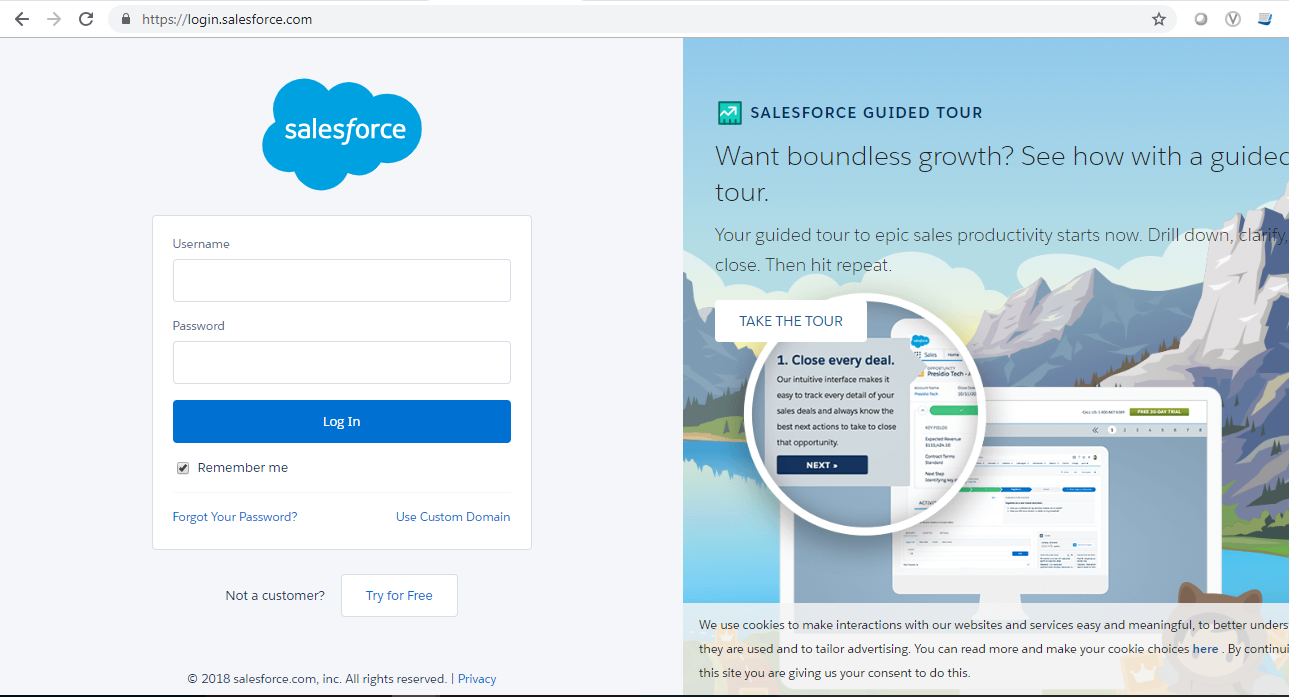Image resolution: width=1289 pixels, height=697 pixels.
Task: Click the '1. Close every deal.' heading
Action: (x=836, y=360)
